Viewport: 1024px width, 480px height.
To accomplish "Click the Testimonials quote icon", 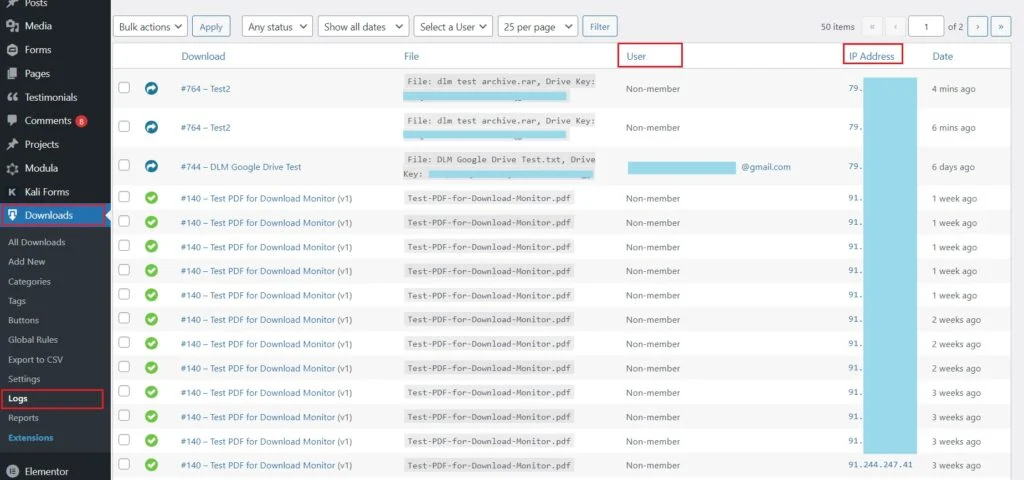I will click(x=12, y=97).
